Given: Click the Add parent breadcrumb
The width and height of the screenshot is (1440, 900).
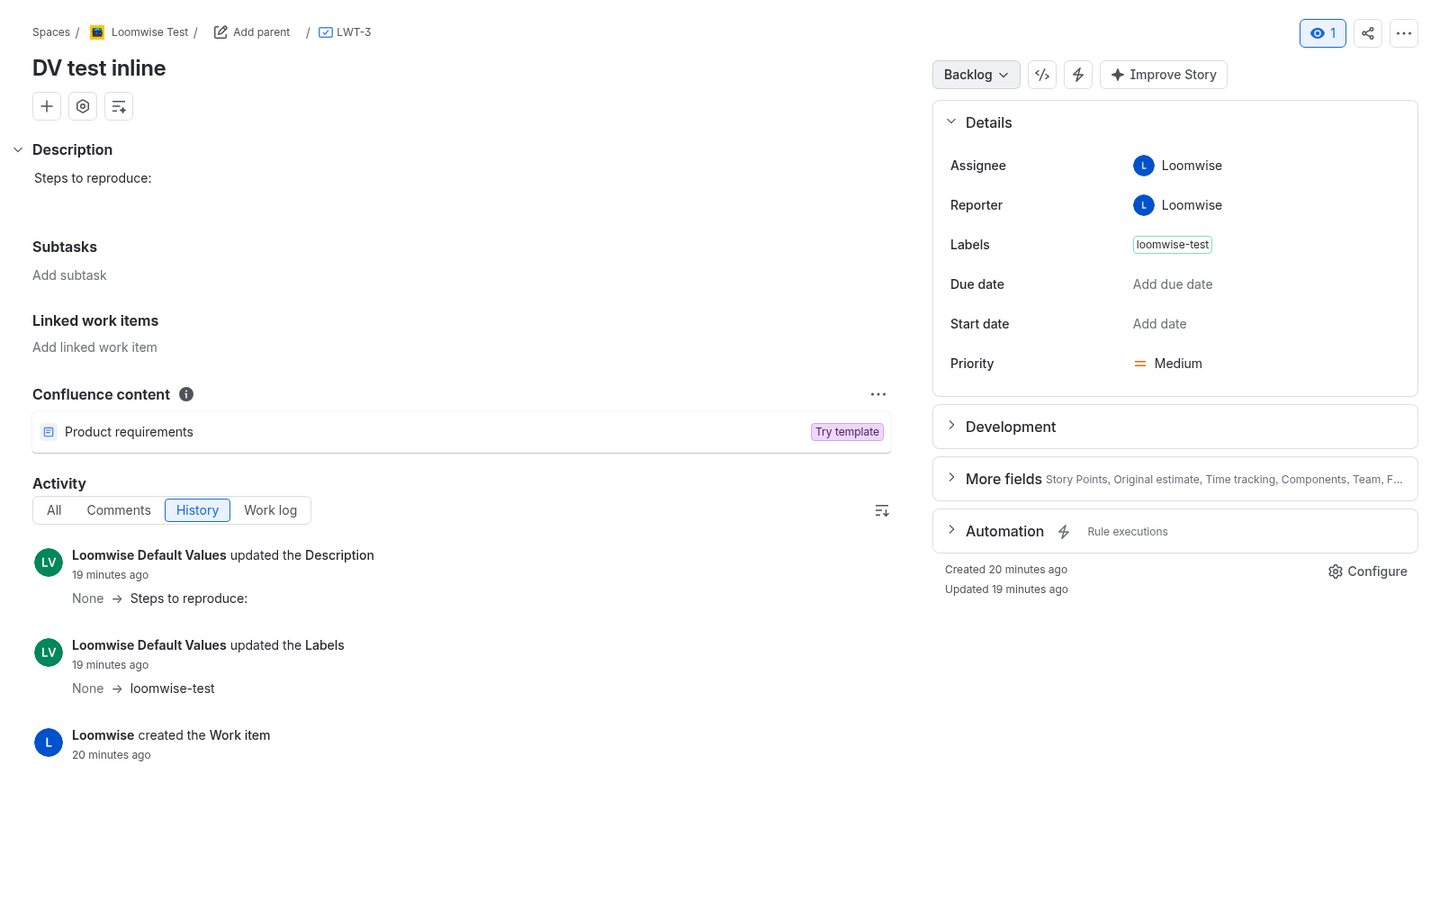Looking at the screenshot, I should pyautogui.click(x=252, y=32).
